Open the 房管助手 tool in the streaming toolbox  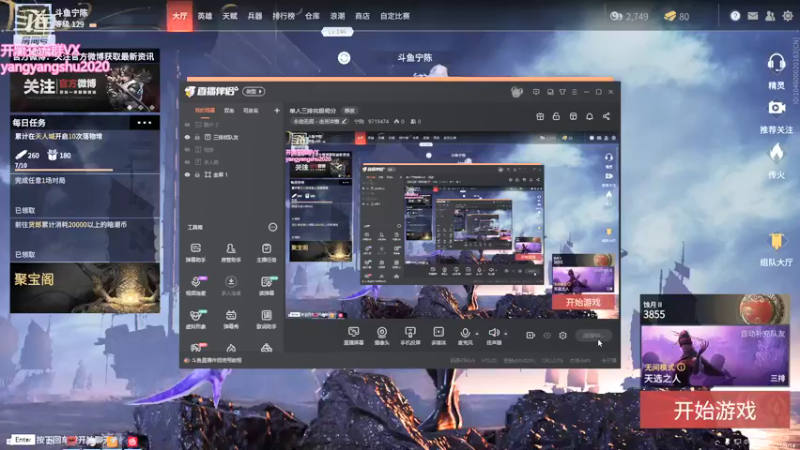(231, 253)
